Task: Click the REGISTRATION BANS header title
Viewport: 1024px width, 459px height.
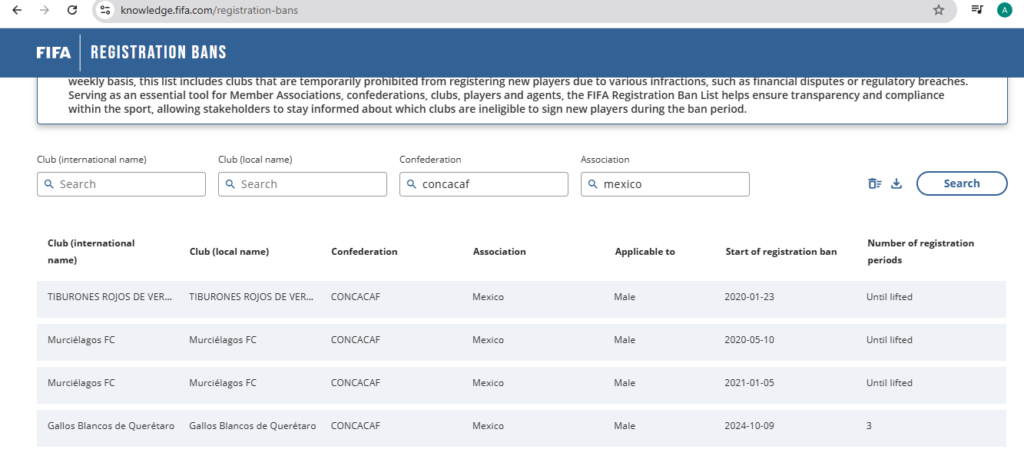Action: point(159,53)
